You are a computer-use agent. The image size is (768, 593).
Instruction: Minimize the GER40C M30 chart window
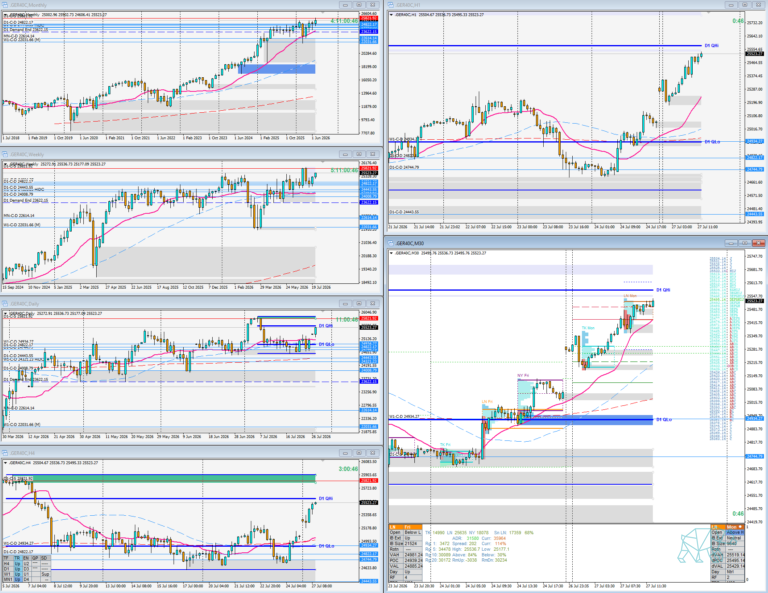tap(731, 243)
